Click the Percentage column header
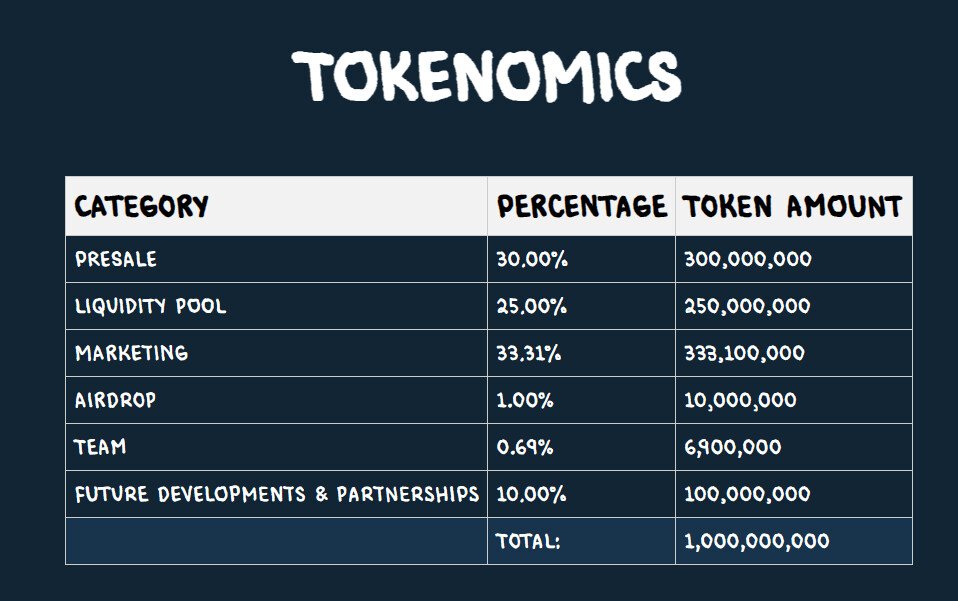The image size is (958, 601). (x=582, y=207)
